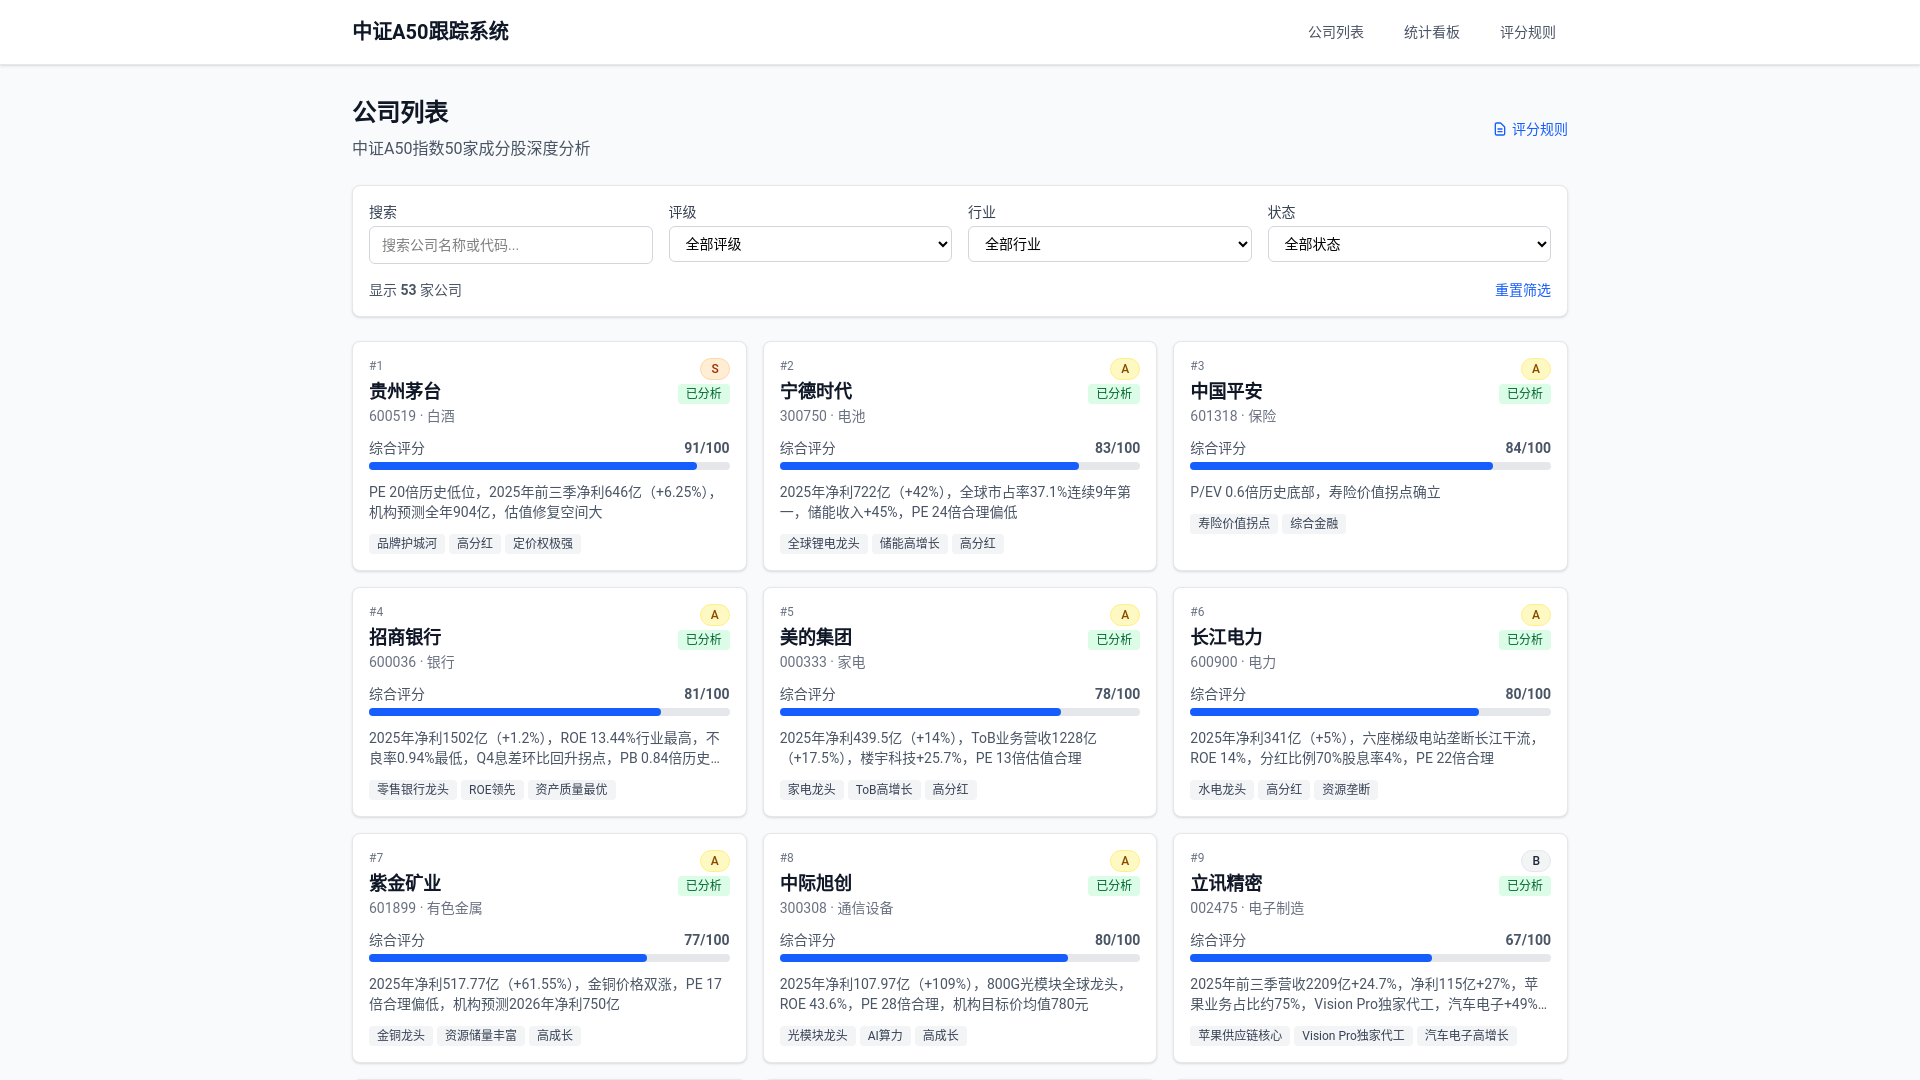
Task: Click the A rating badge on 宁德时代
Action: pos(1125,369)
